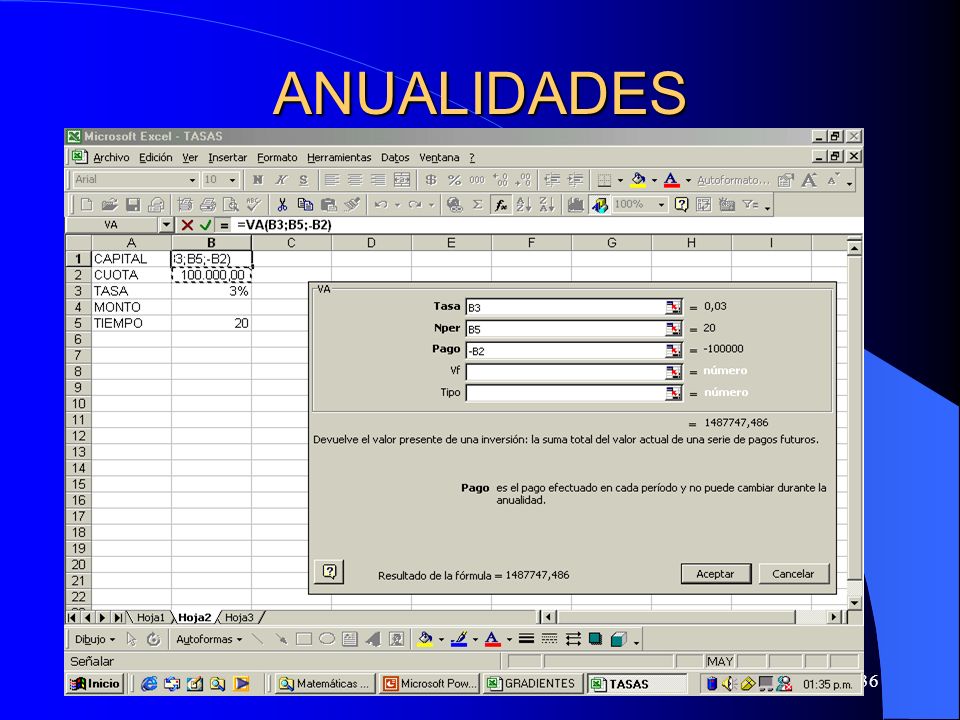Select the Rectangle drawing tool
This screenshot has height=720, width=960.
click(x=304, y=639)
